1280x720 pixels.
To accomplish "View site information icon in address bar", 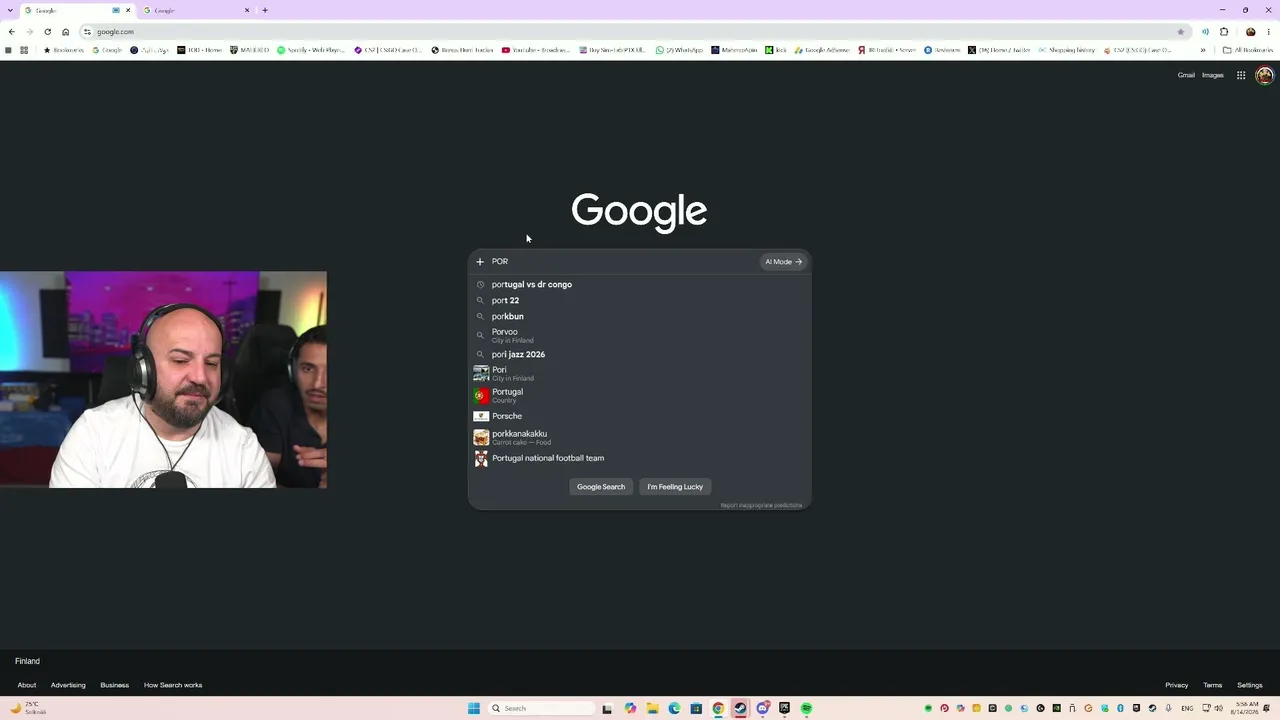I will [87, 32].
